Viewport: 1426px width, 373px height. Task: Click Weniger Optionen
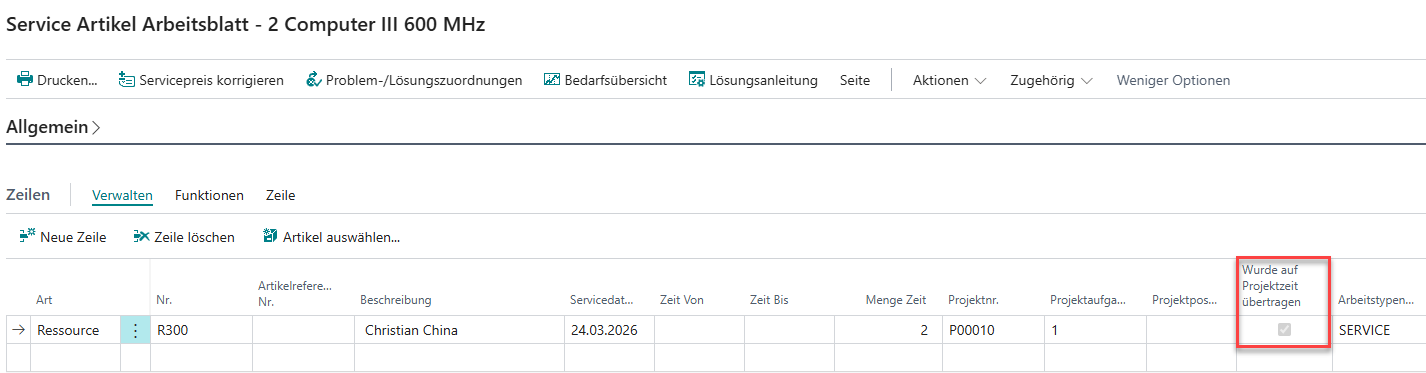coord(1173,80)
